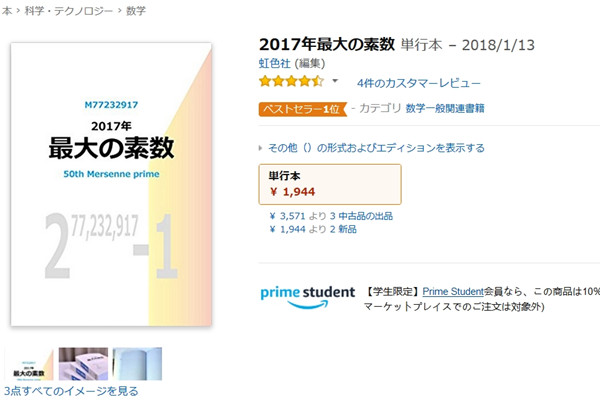Expand the rating dropdown arrow
This screenshot has width=600, height=400.
(x=335, y=81)
